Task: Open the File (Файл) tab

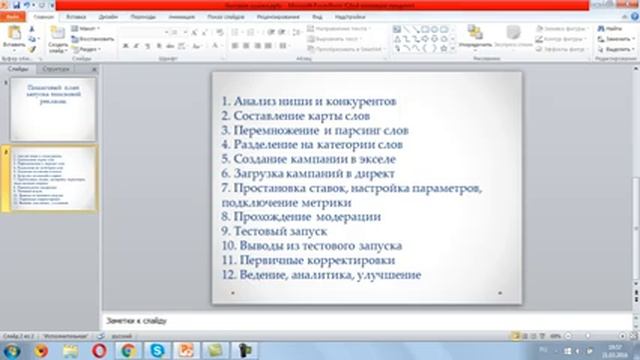Action: pos(13,17)
